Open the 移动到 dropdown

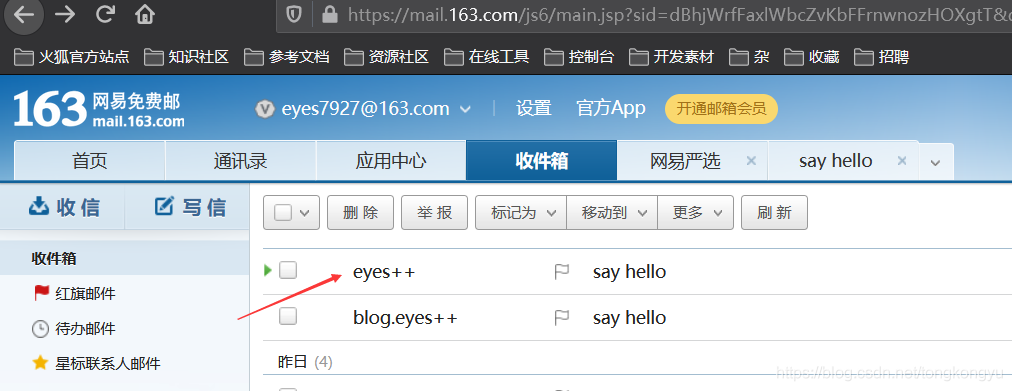(612, 212)
